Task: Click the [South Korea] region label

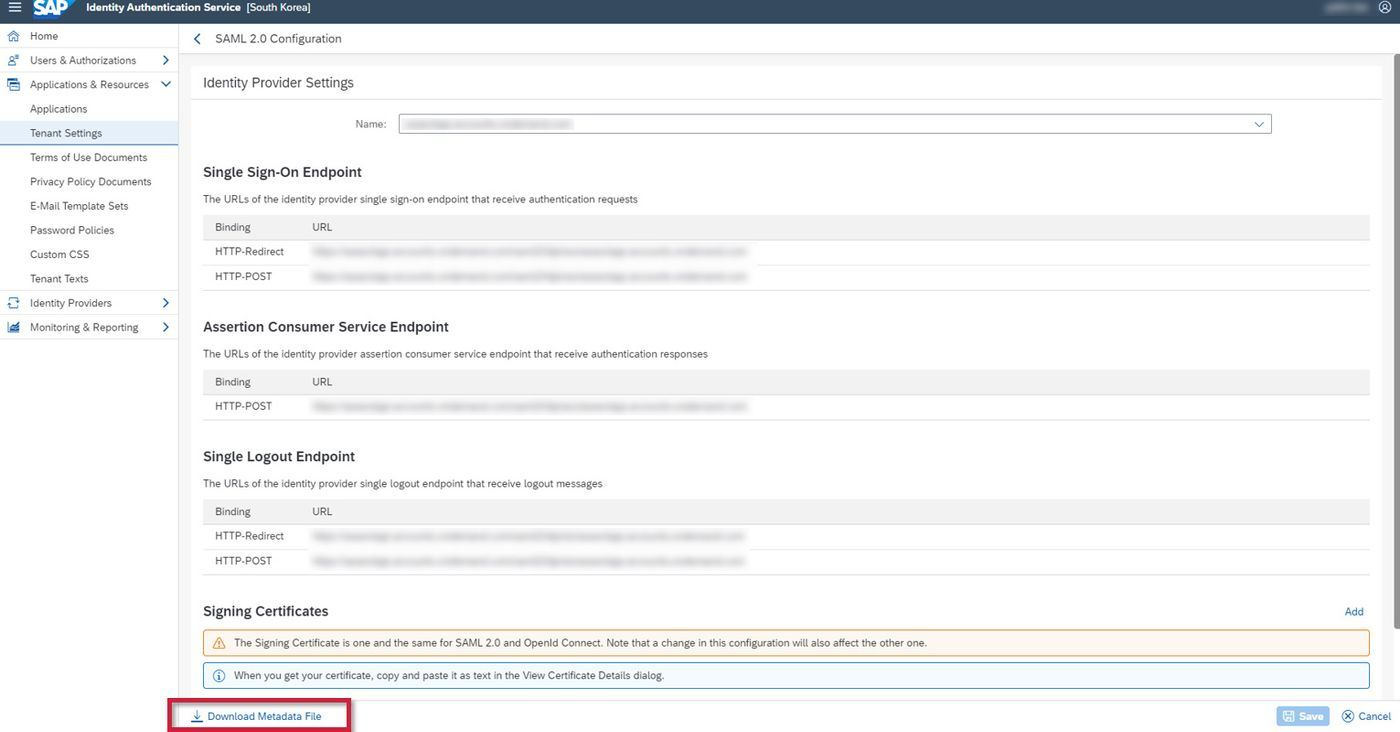Action: coord(278,8)
